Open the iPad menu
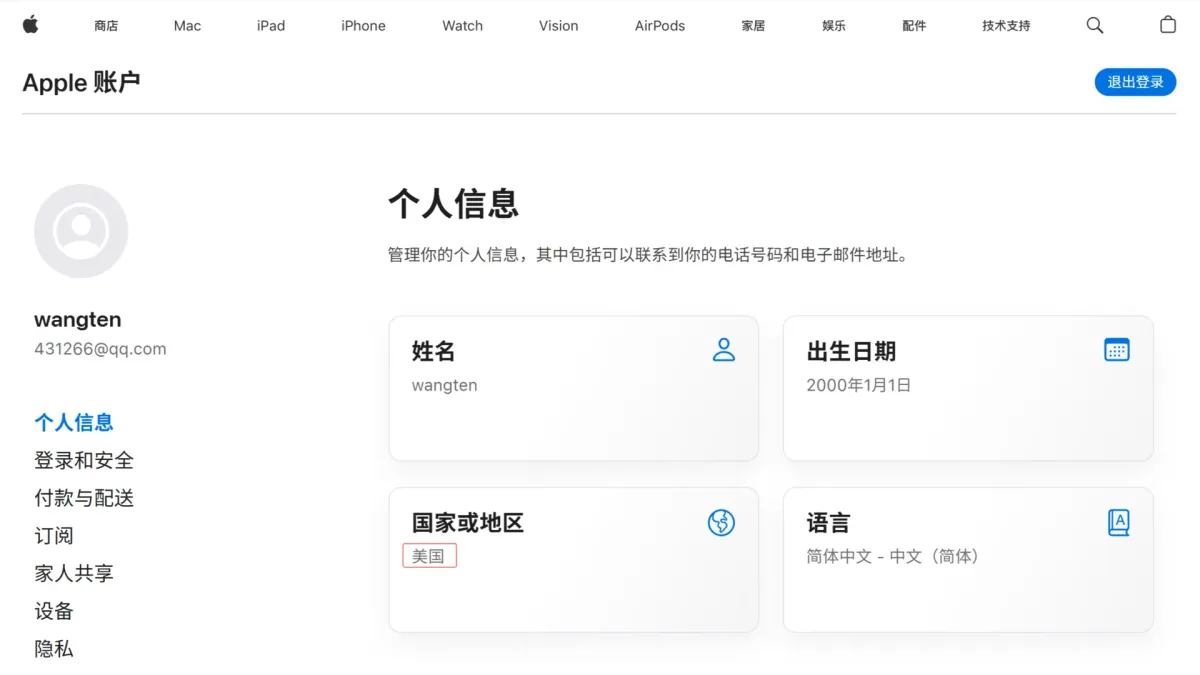Viewport: 1200px width, 675px height. (271, 26)
